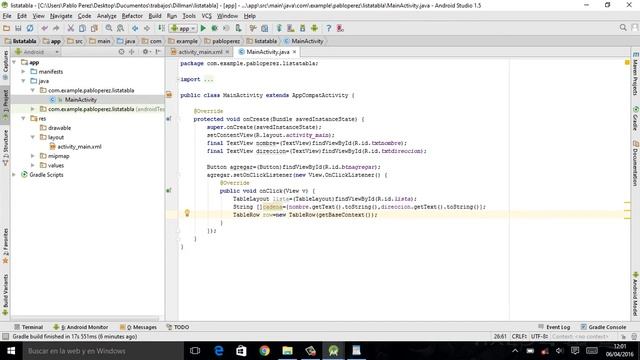Click the Cut scissors icon
The height and width of the screenshot is (360, 640).
tap(71, 28)
